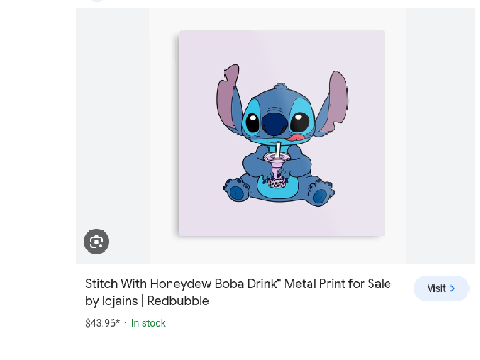Click Stitch's torn left ear
The height and width of the screenshot is (360, 480).
[227, 97]
